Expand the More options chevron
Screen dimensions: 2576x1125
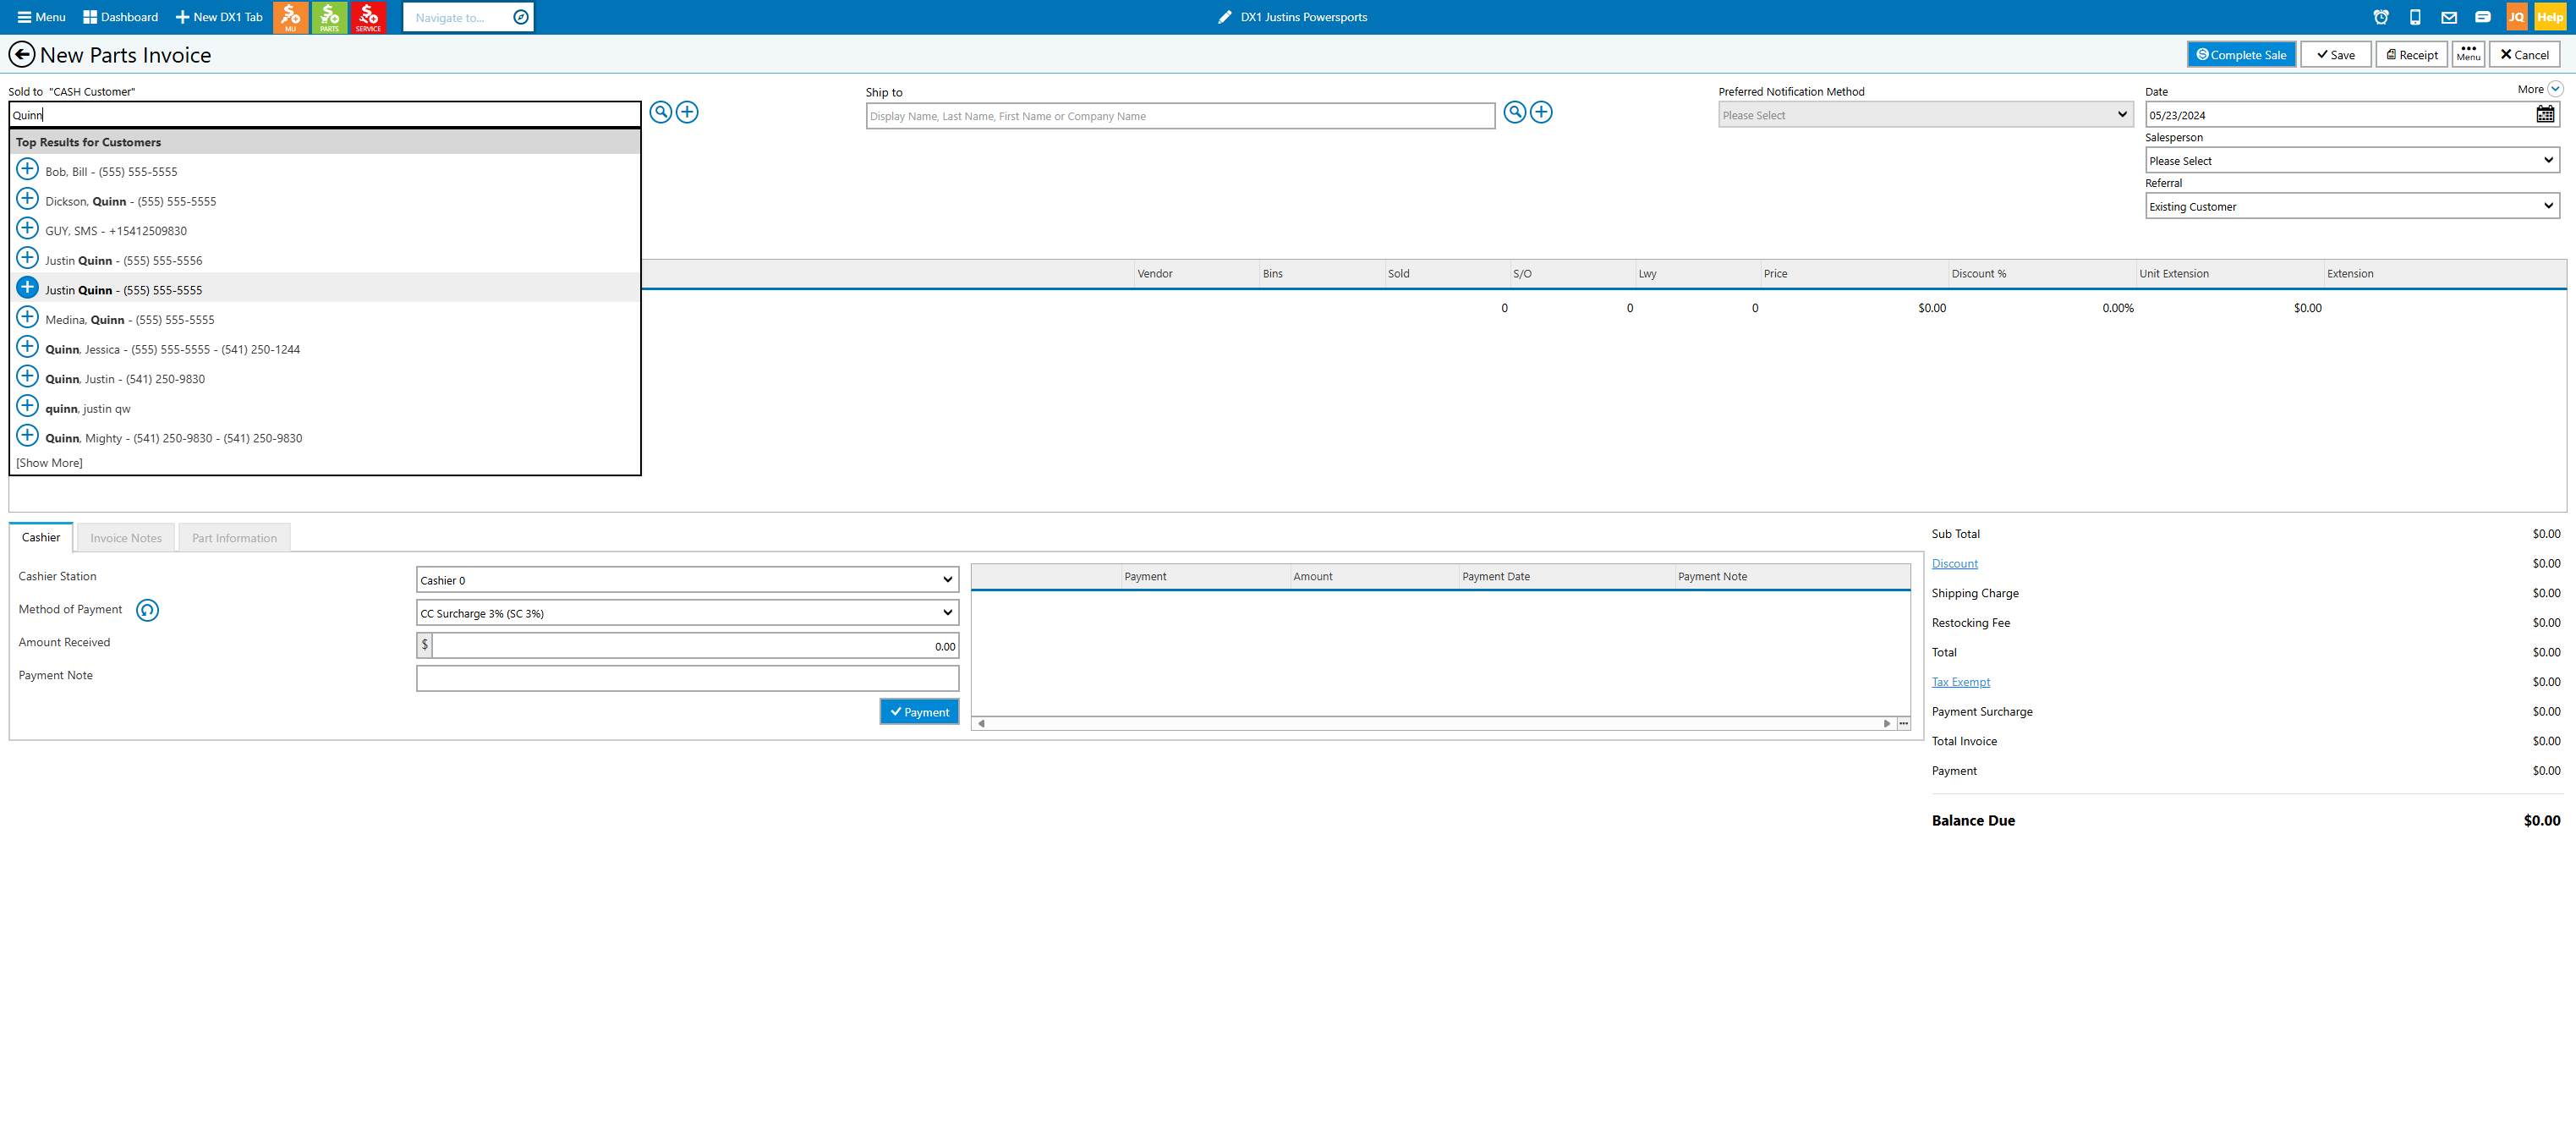[2555, 89]
